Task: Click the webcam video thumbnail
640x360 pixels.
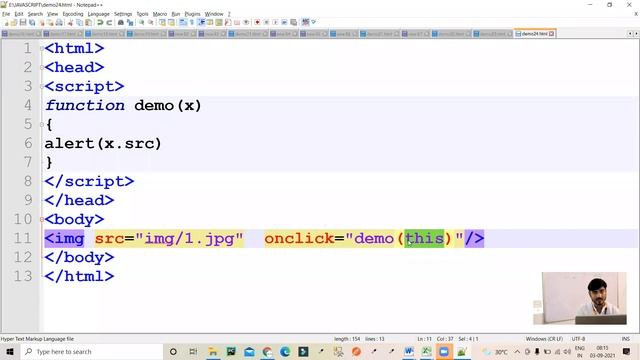Action: (580, 298)
